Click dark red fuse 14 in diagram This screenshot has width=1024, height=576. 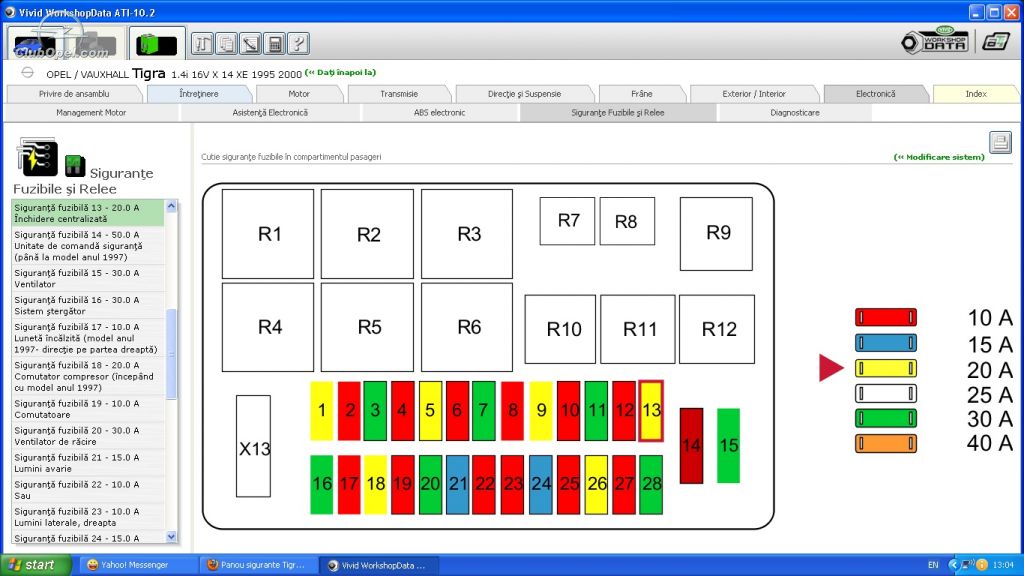pos(692,446)
